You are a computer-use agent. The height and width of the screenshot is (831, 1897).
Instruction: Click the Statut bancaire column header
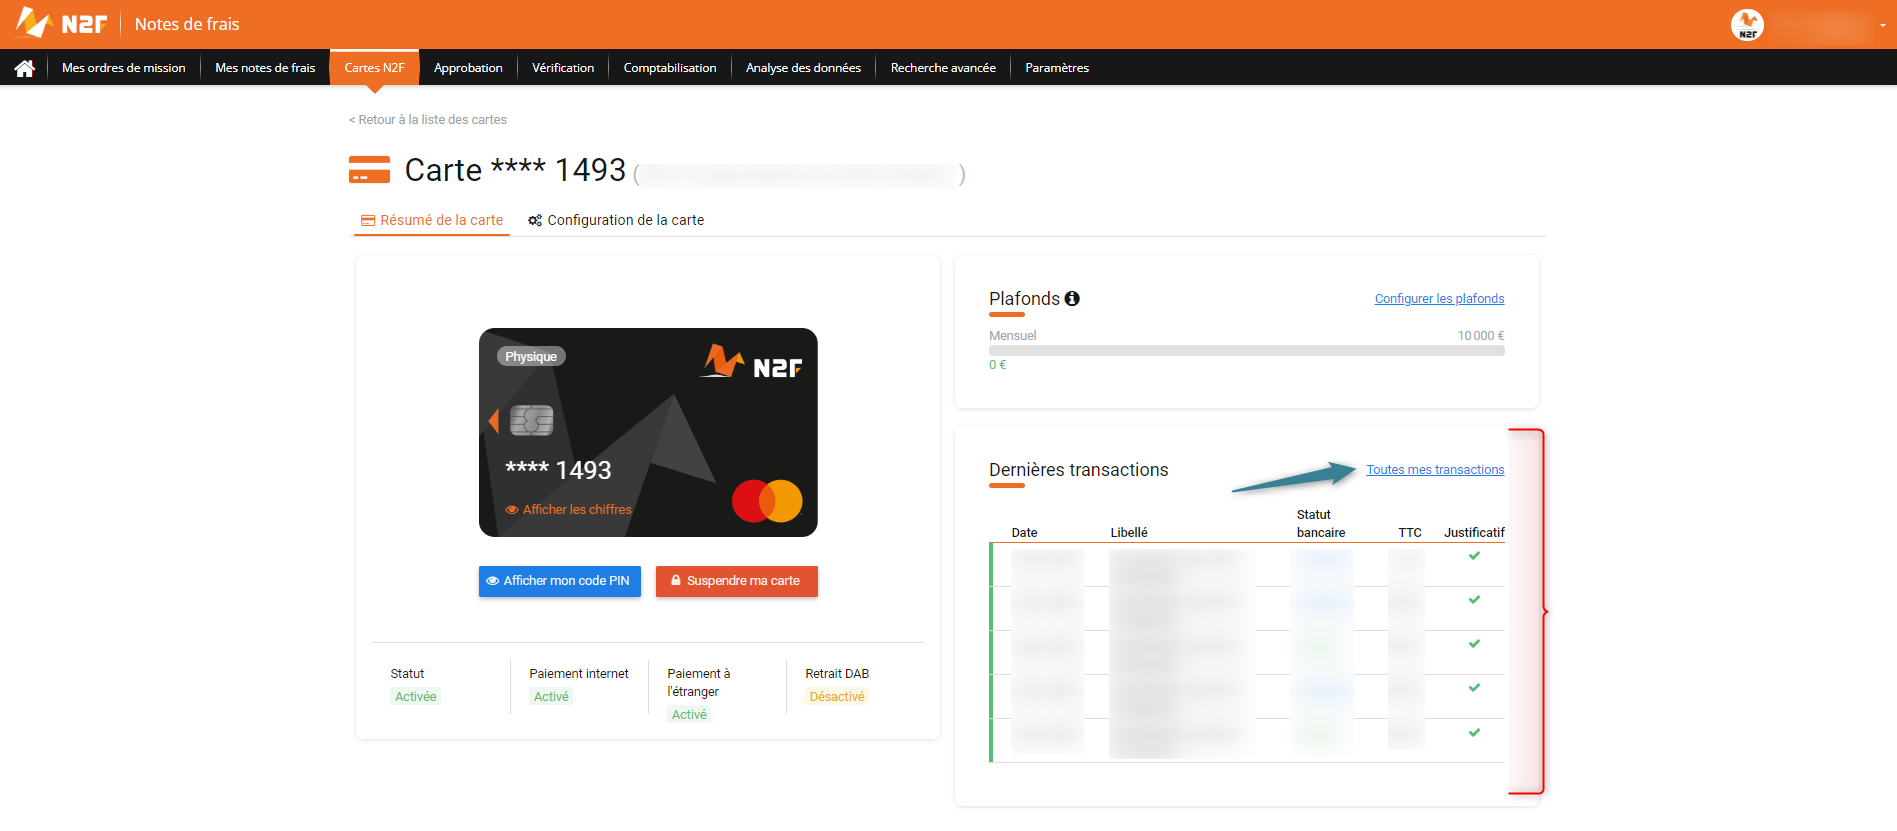[x=1321, y=524]
